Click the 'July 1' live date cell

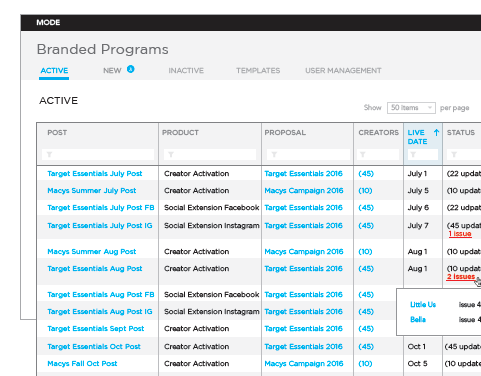coord(417,174)
